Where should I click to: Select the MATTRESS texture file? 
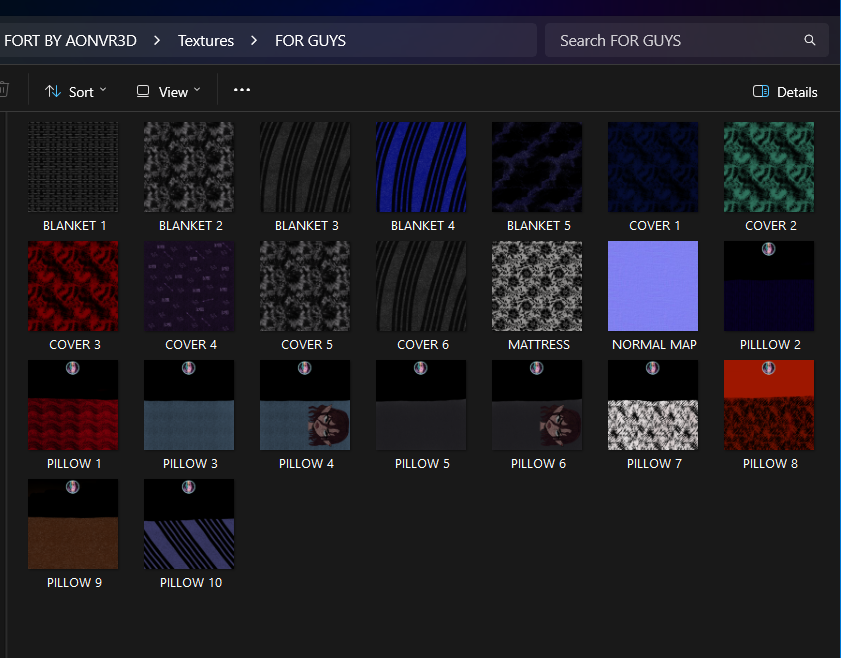click(x=537, y=287)
